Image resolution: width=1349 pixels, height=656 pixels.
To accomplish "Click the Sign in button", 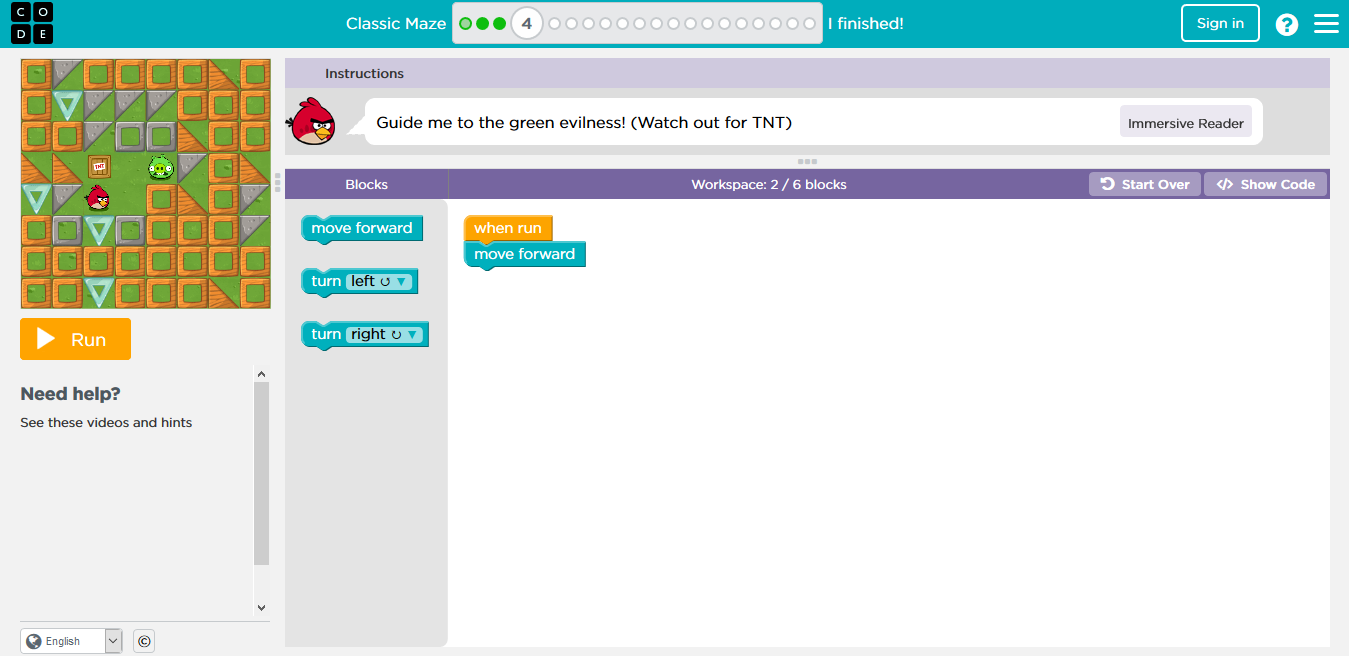I will click(1220, 23).
